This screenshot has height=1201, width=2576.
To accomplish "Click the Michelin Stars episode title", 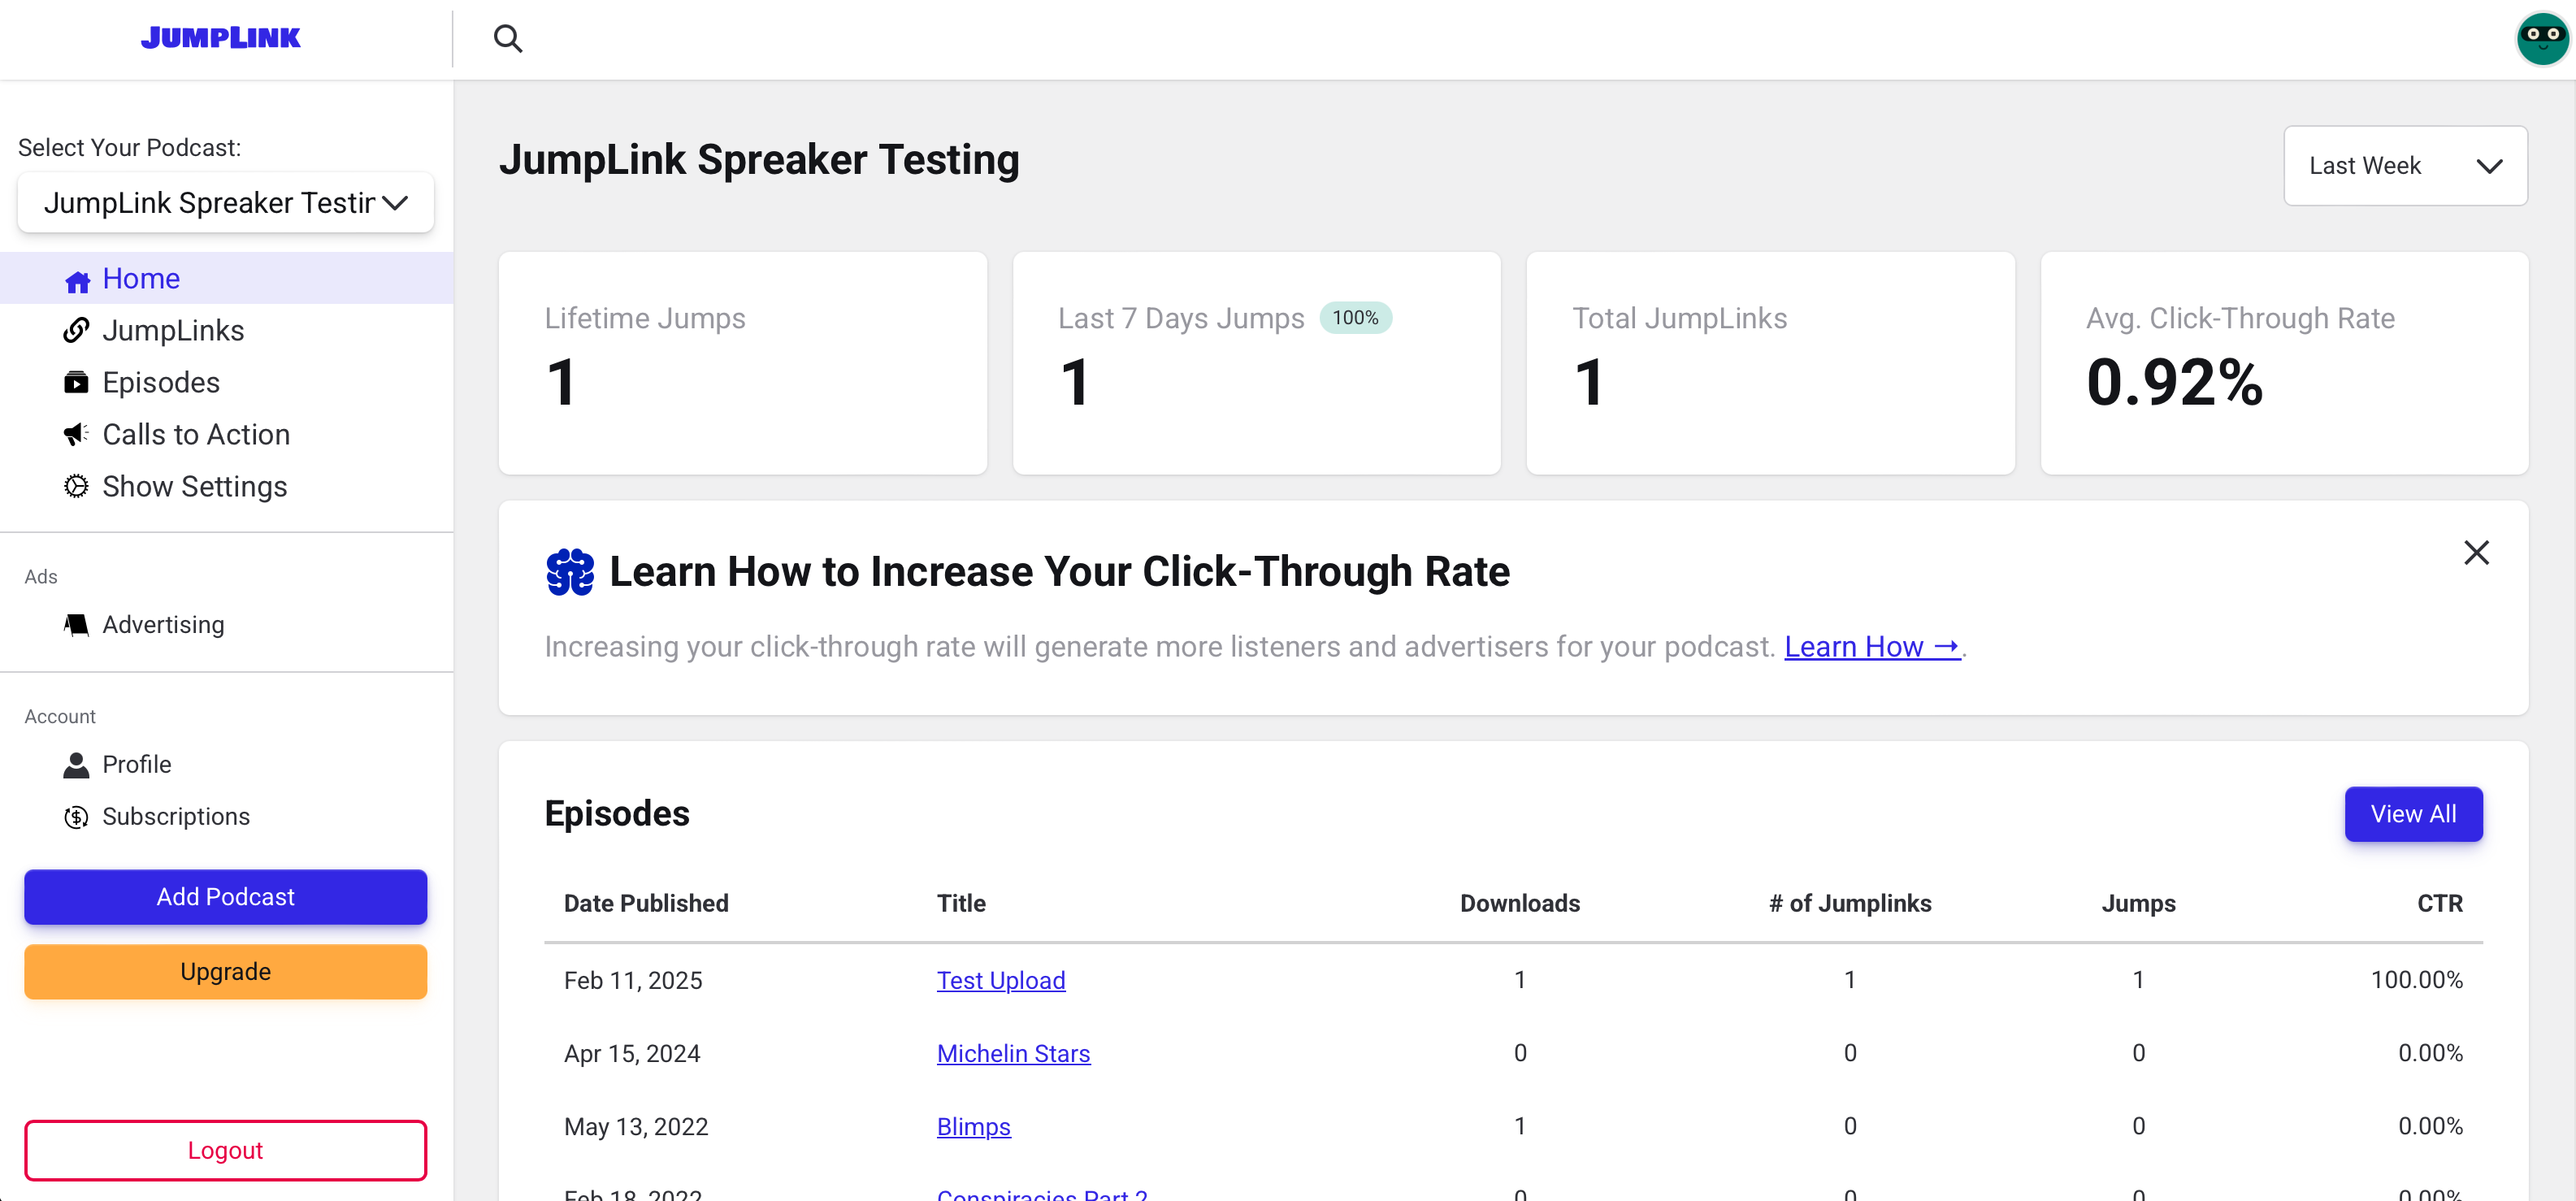I will tap(1012, 1053).
